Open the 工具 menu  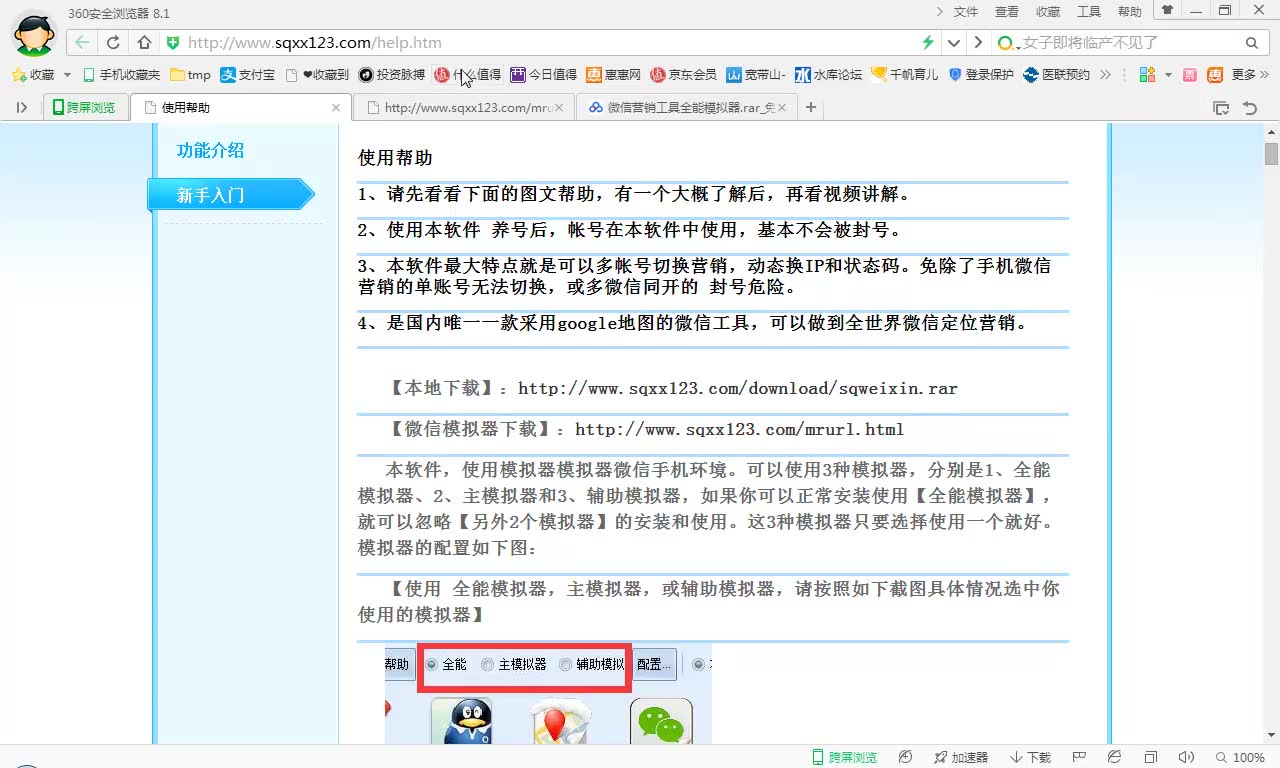pos(1089,12)
